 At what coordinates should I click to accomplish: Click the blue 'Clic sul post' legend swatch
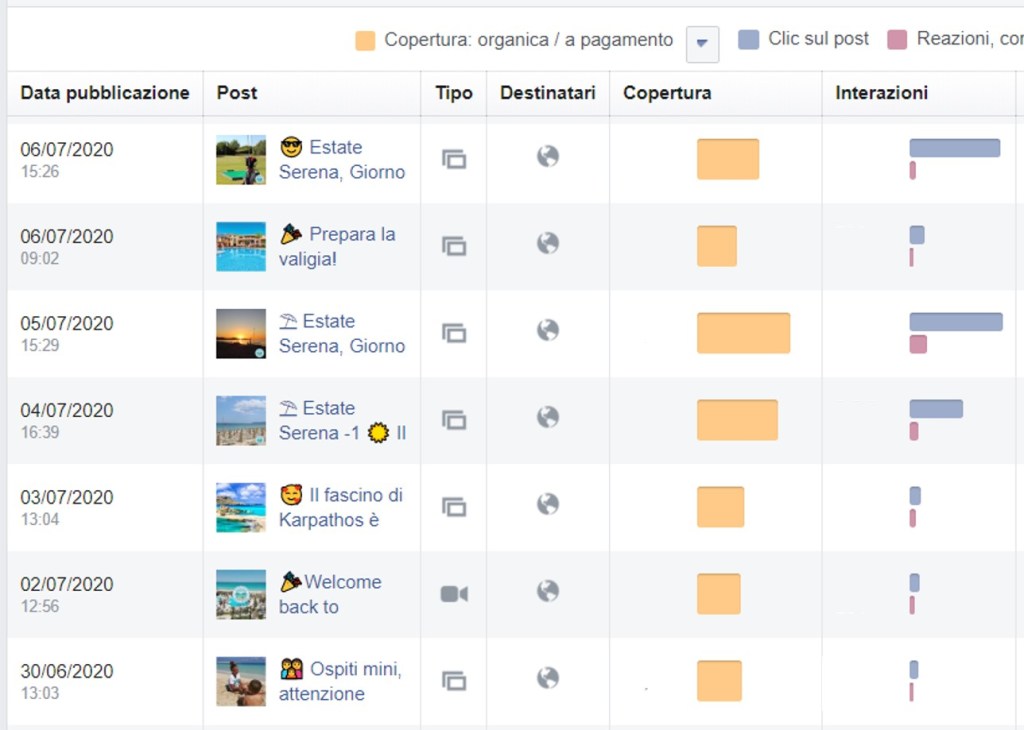point(749,39)
